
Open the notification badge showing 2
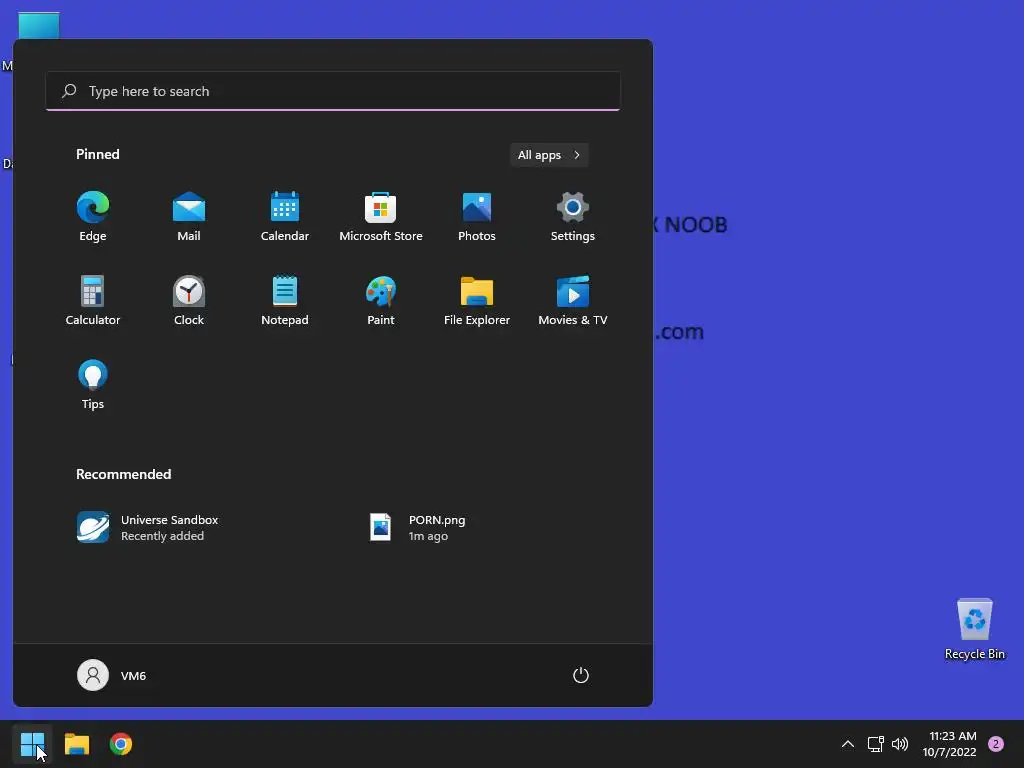coord(996,744)
